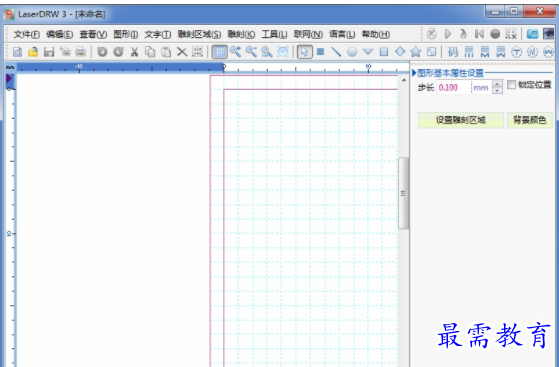The image size is (559, 367).
Task: Click the Zoom out magnifier icon
Action: 251,52
